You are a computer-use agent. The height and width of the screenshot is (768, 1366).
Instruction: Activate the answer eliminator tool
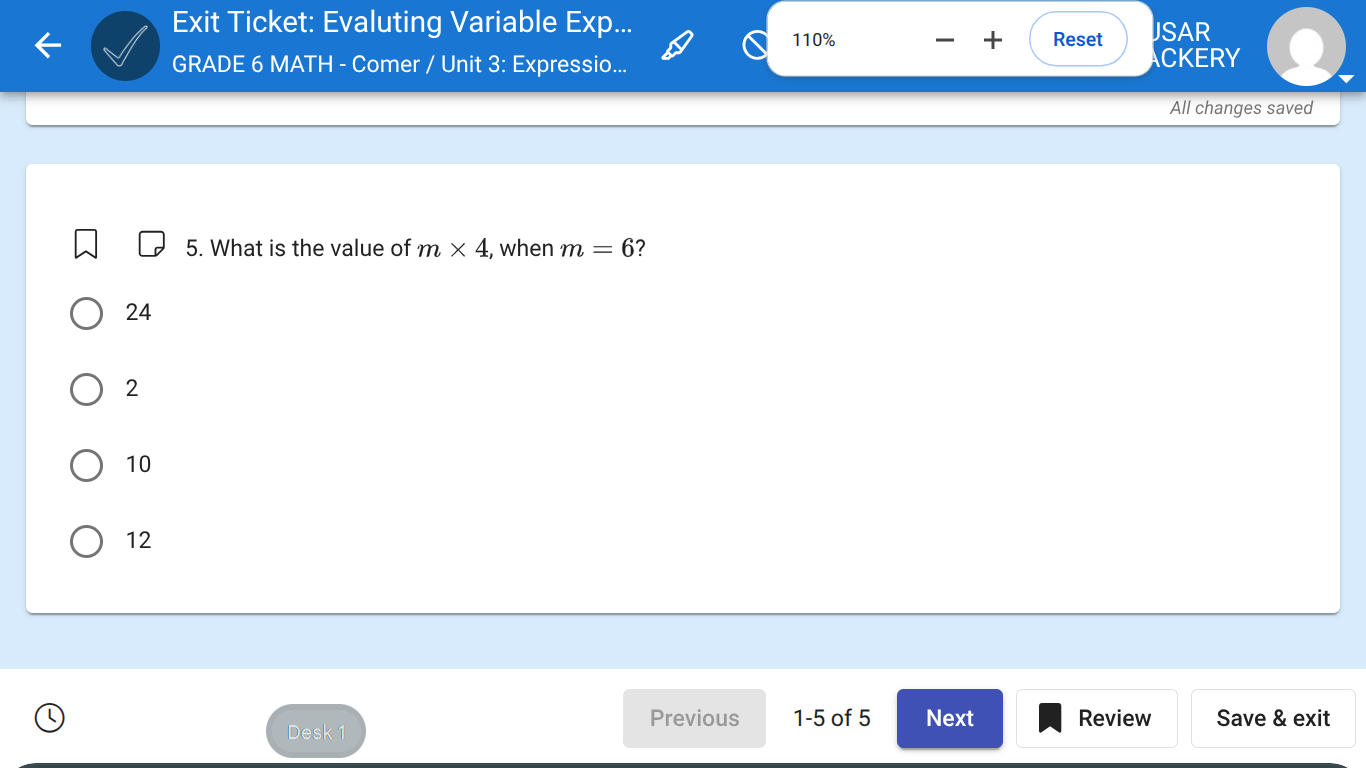[757, 45]
